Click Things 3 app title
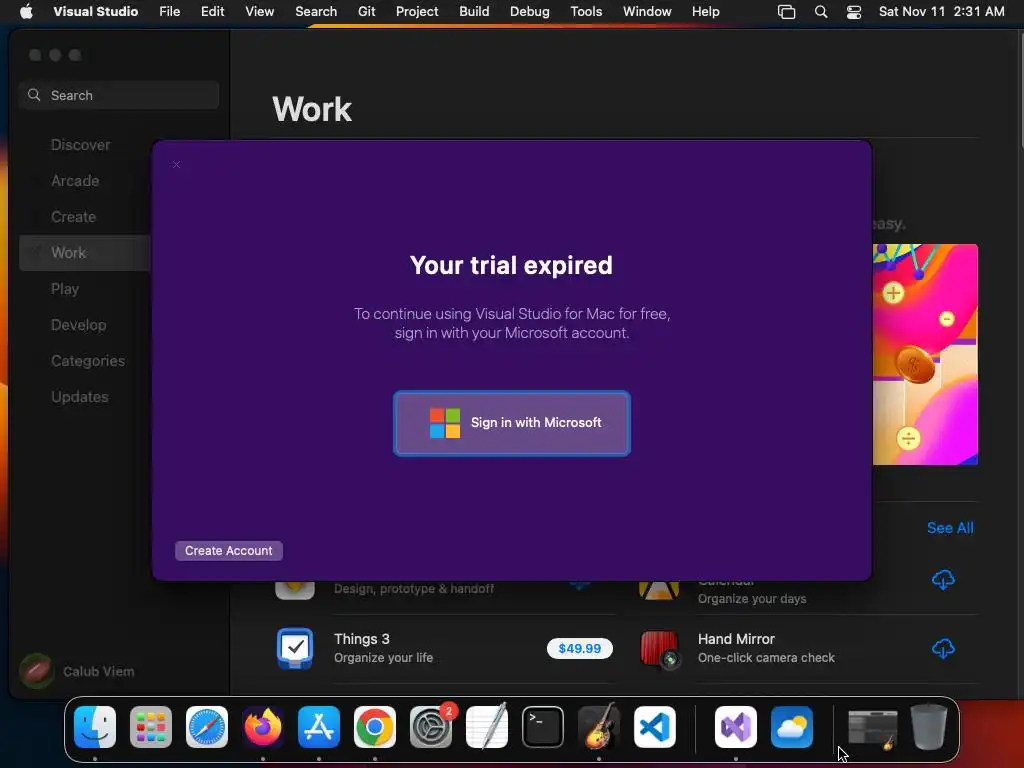The height and width of the screenshot is (768, 1024). [362, 639]
